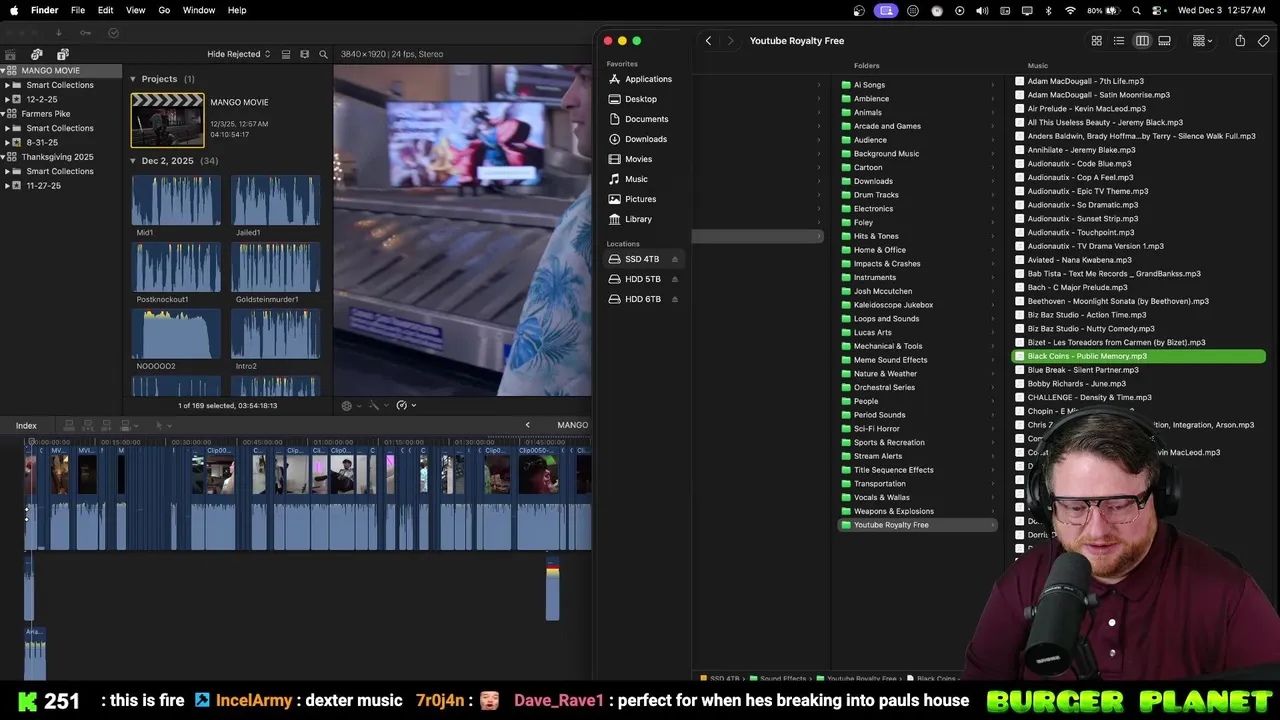Go back in timeline history arrow
Screen dimensions: 1280x720
(x=528, y=425)
